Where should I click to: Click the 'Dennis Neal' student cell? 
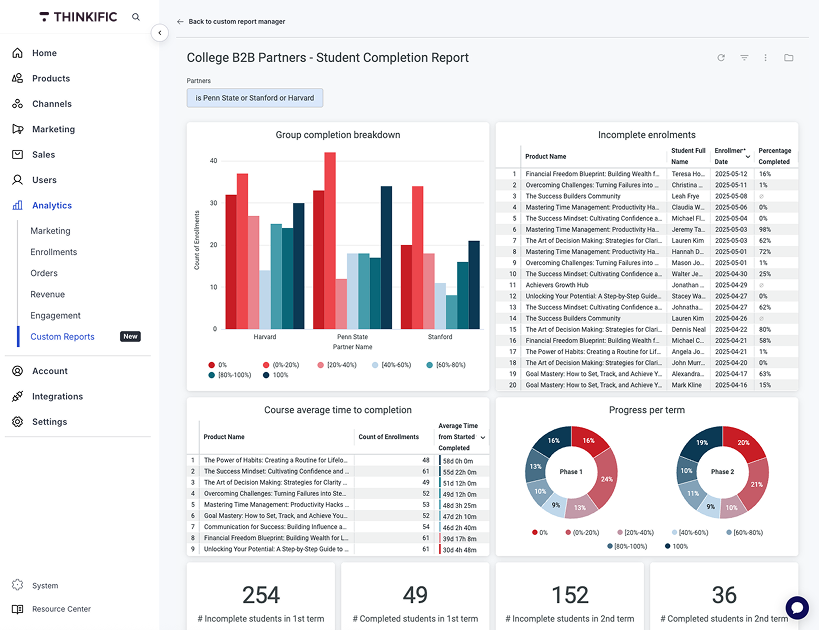(688, 330)
